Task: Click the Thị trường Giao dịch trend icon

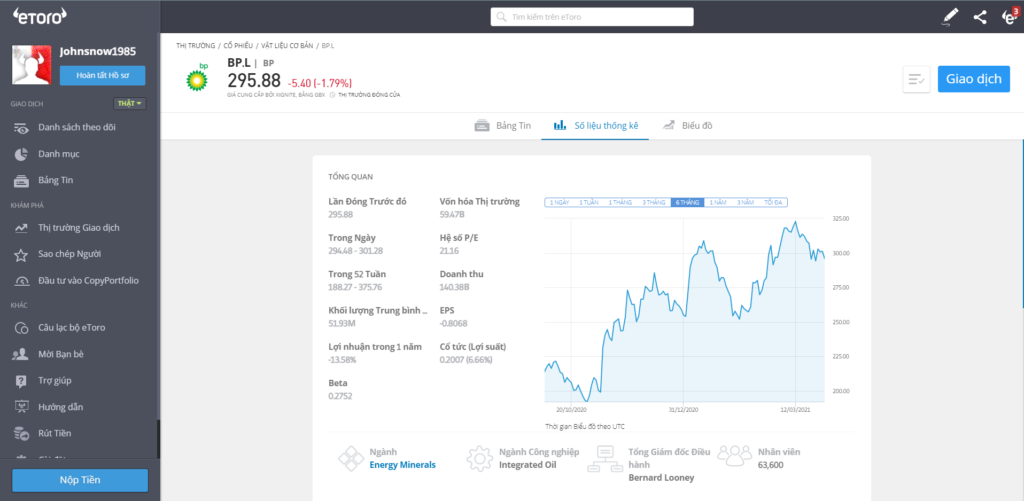Action: (x=22, y=228)
